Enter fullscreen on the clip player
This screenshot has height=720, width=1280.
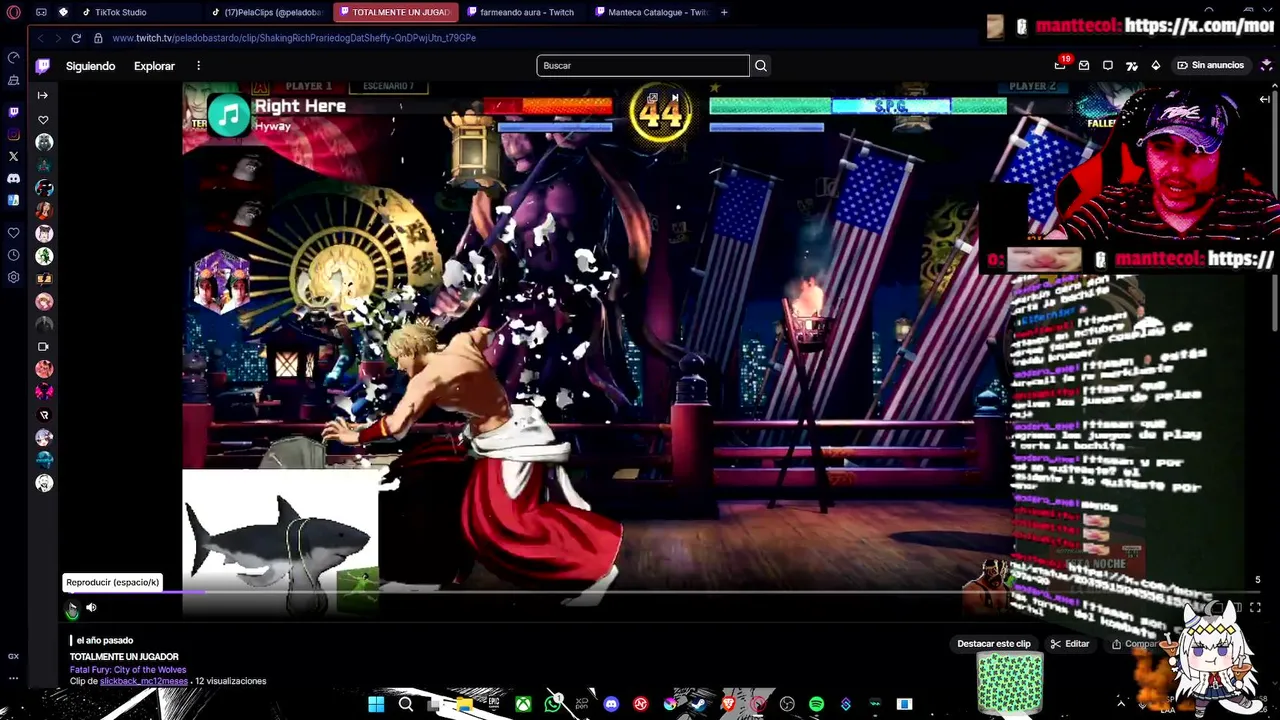(1255, 607)
